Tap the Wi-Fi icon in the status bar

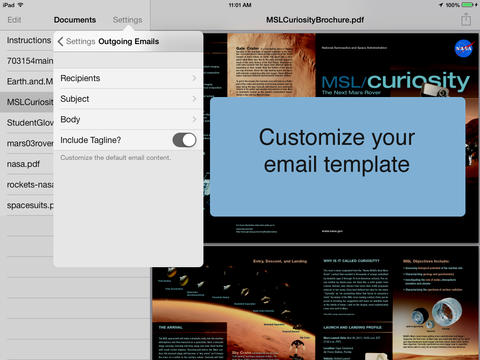(20, 5)
